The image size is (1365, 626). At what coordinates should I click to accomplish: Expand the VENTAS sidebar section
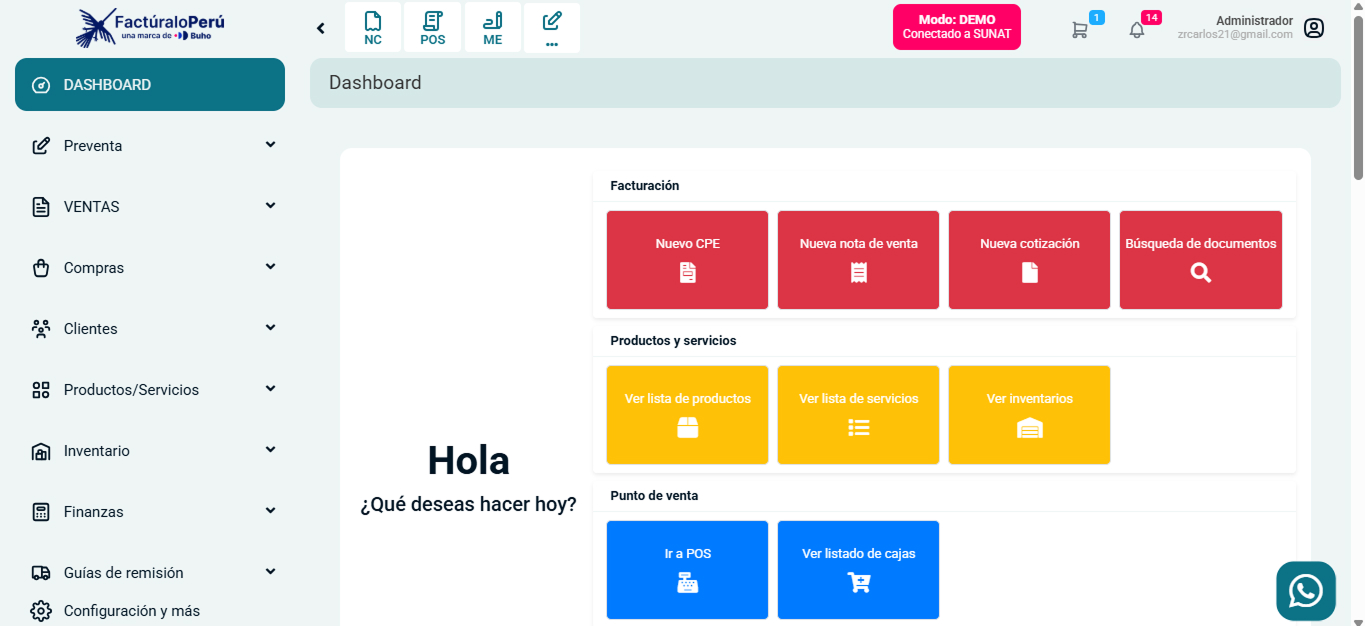pyautogui.click(x=150, y=207)
